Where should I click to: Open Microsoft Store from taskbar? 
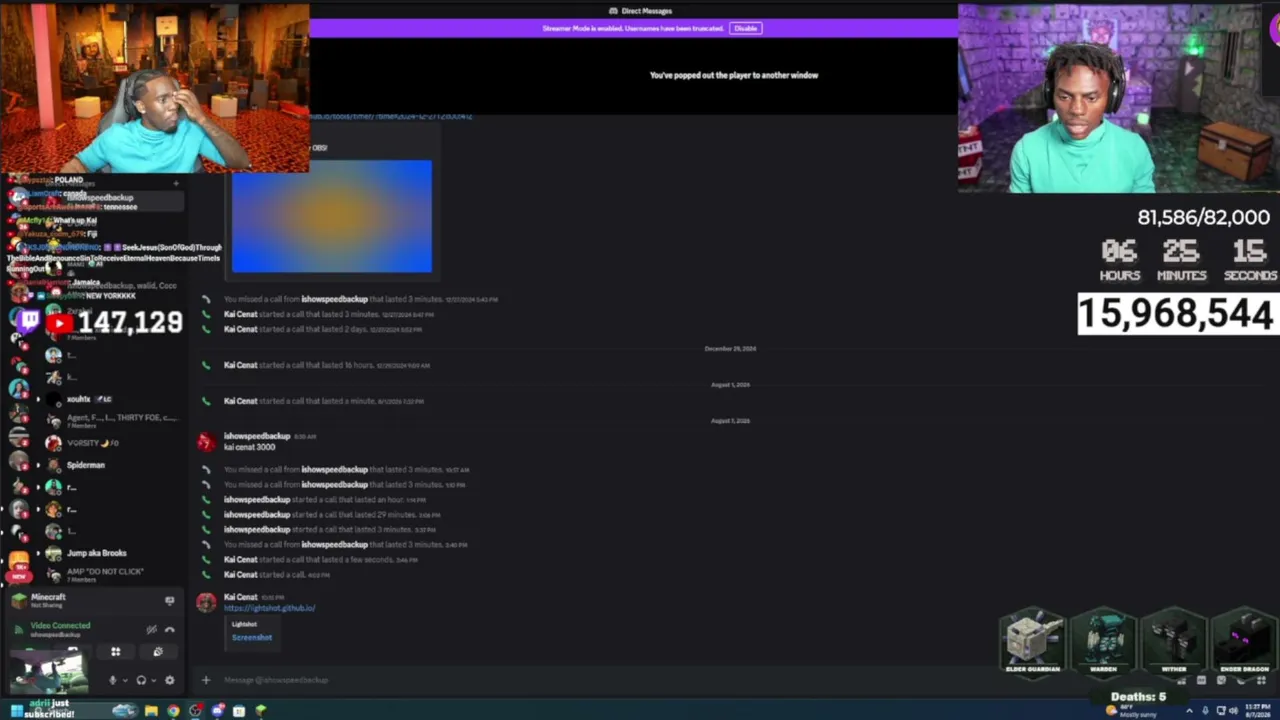coord(239,711)
